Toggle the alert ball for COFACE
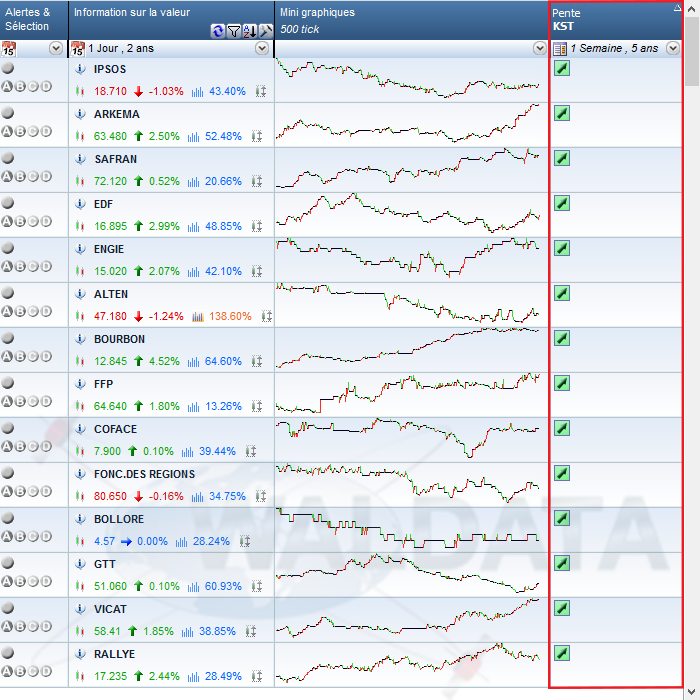 tap(8, 428)
